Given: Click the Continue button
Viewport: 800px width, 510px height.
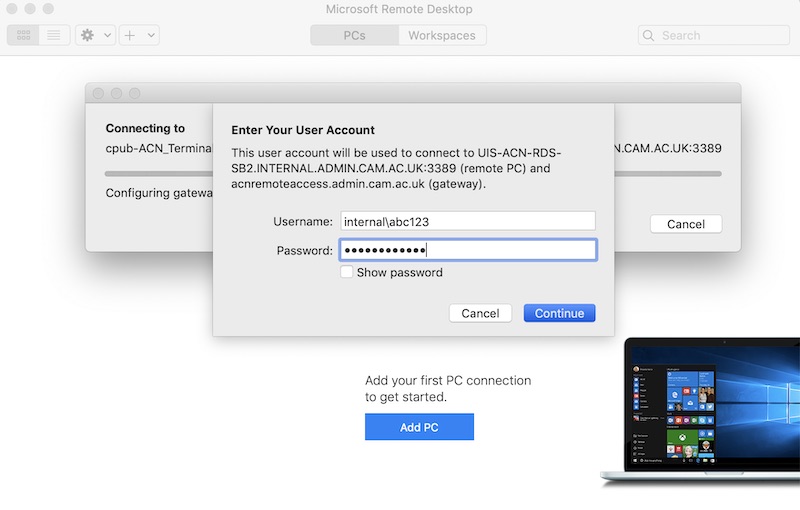Looking at the screenshot, I should click(559, 313).
